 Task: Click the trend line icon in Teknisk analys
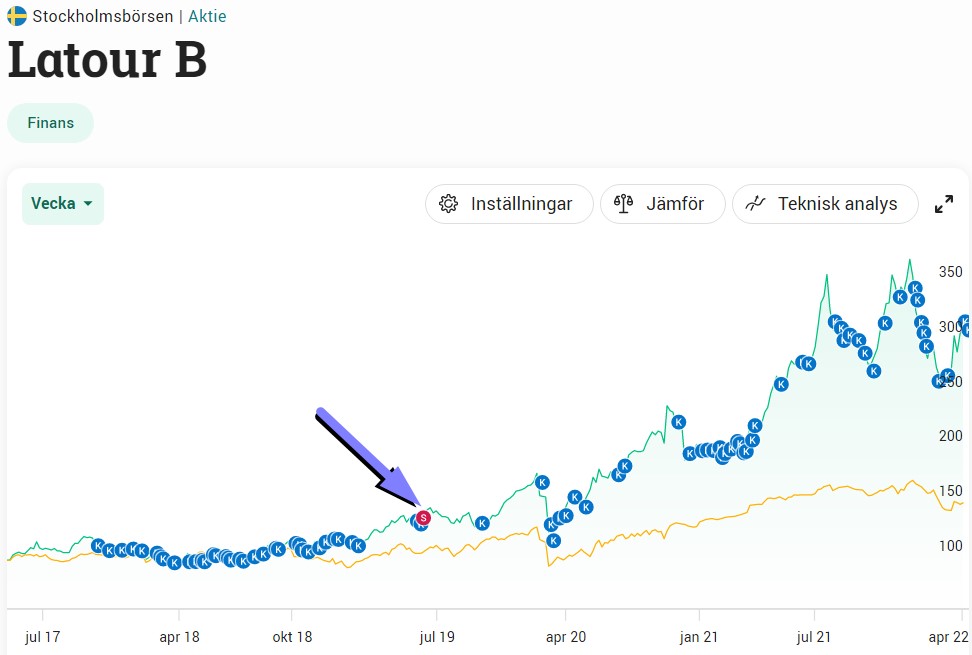click(754, 203)
